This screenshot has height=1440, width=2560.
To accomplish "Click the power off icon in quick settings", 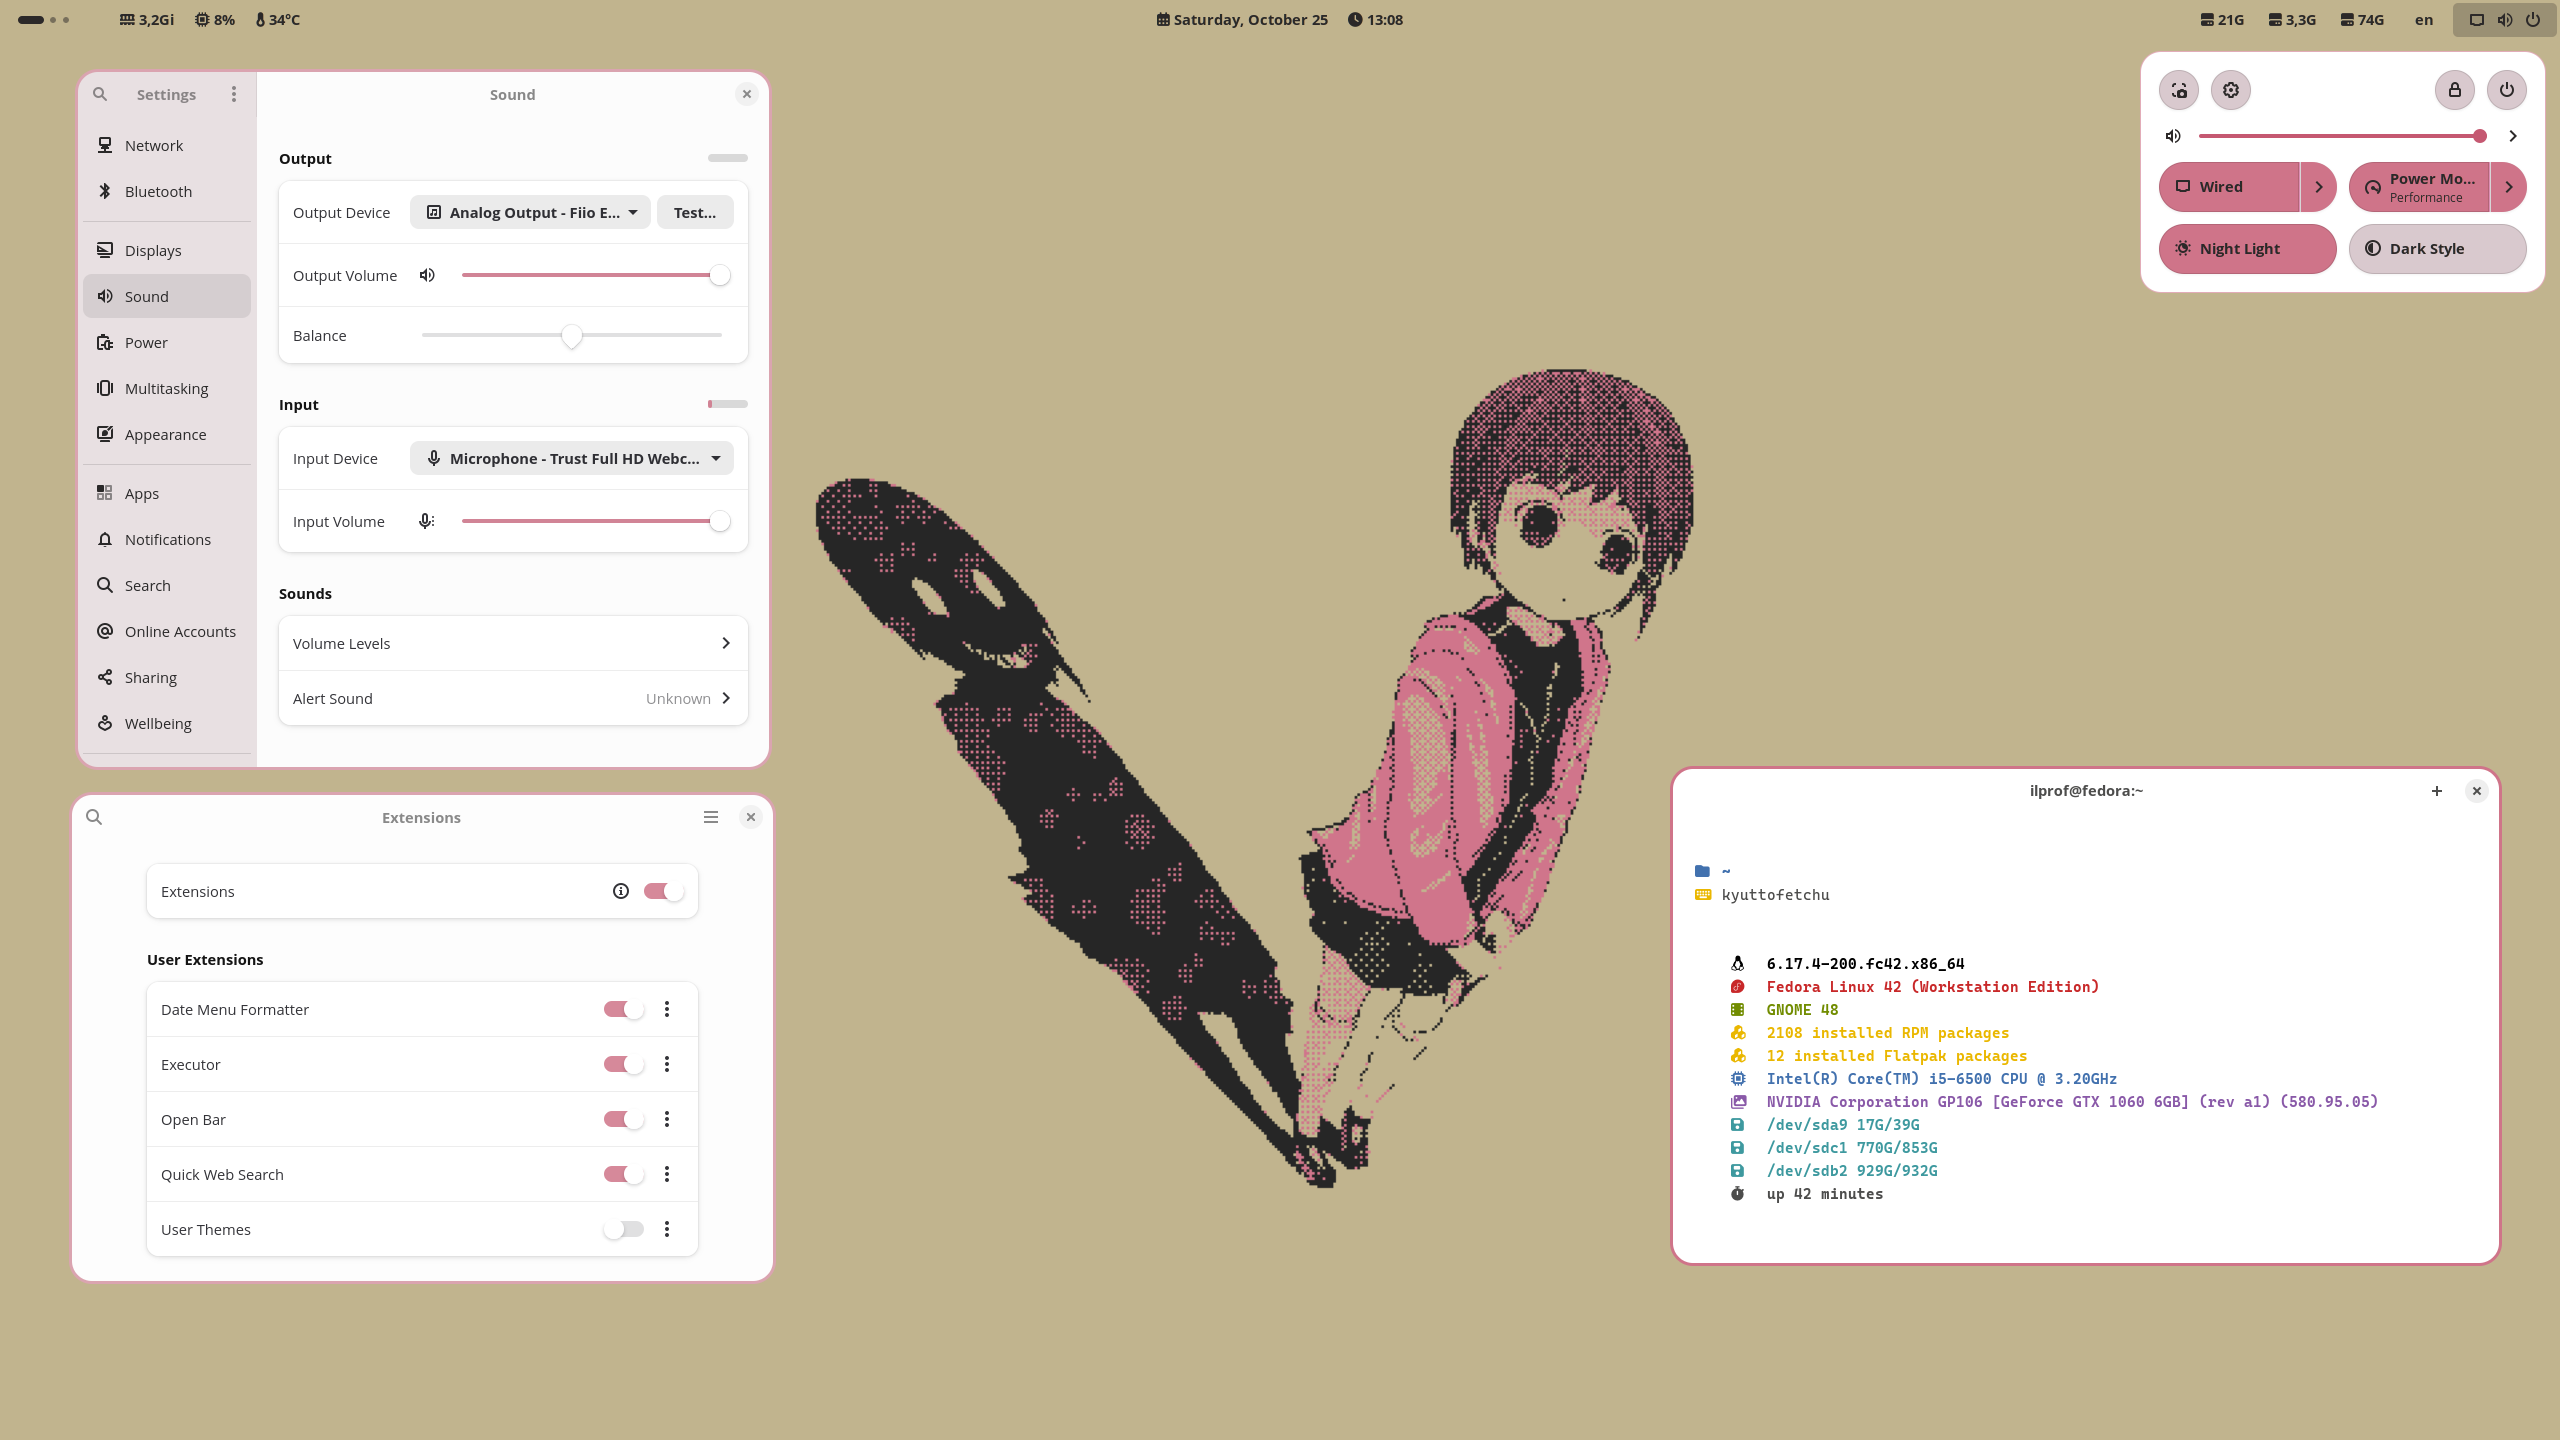I will tap(2506, 90).
